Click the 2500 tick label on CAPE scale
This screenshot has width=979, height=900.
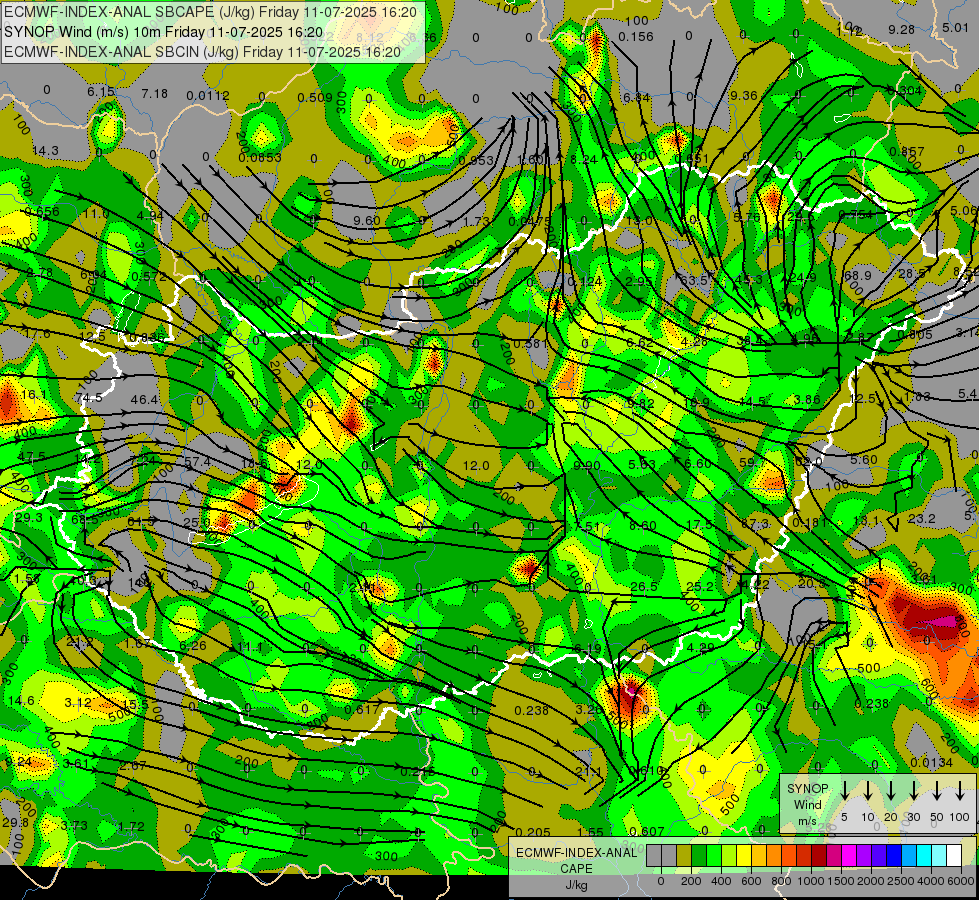coord(901,881)
